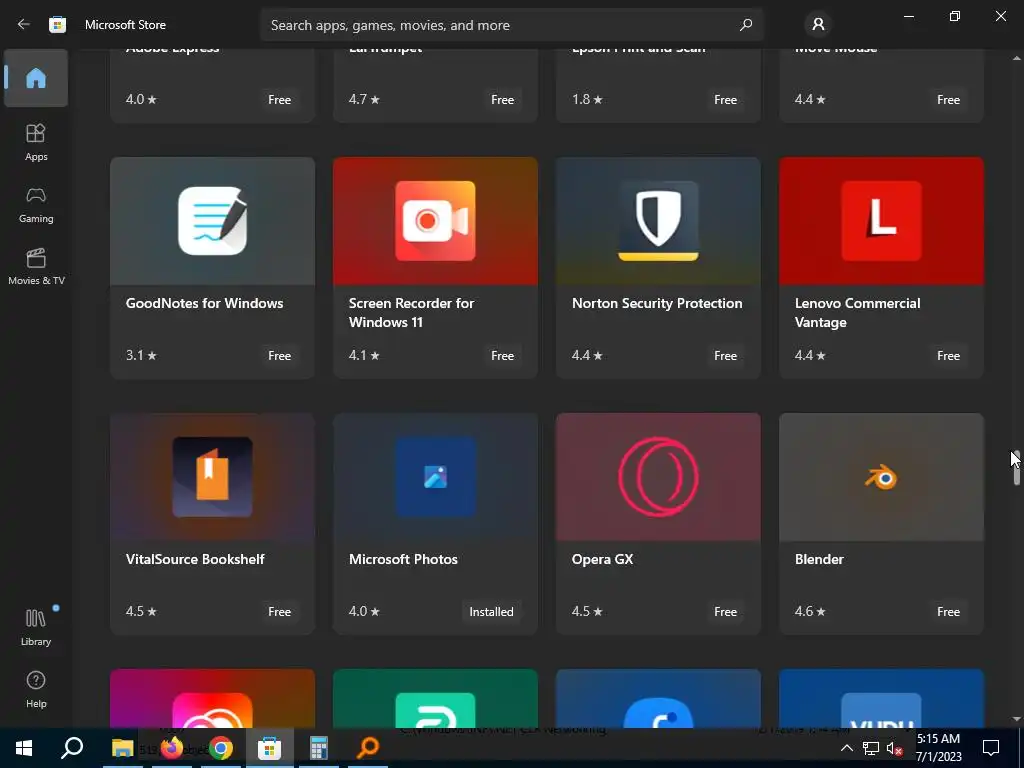
Task: Click the orange magnifier taskbar app icon
Action: click(x=368, y=748)
